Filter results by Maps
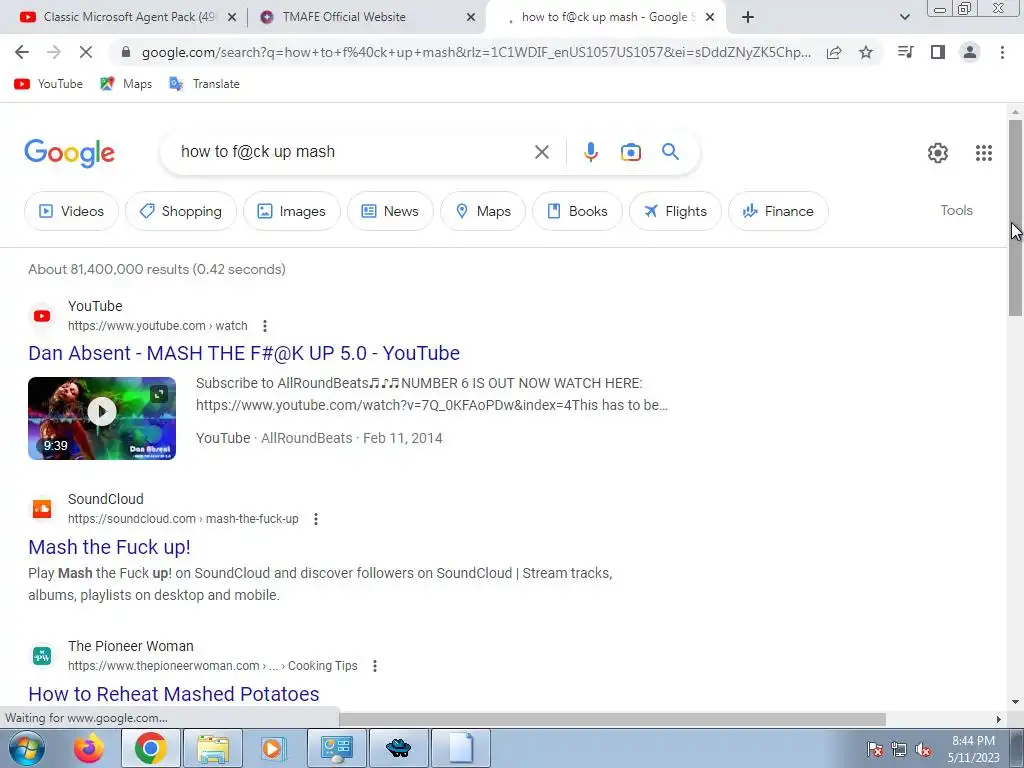The height and width of the screenshot is (768, 1024). [x=483, y=211]
